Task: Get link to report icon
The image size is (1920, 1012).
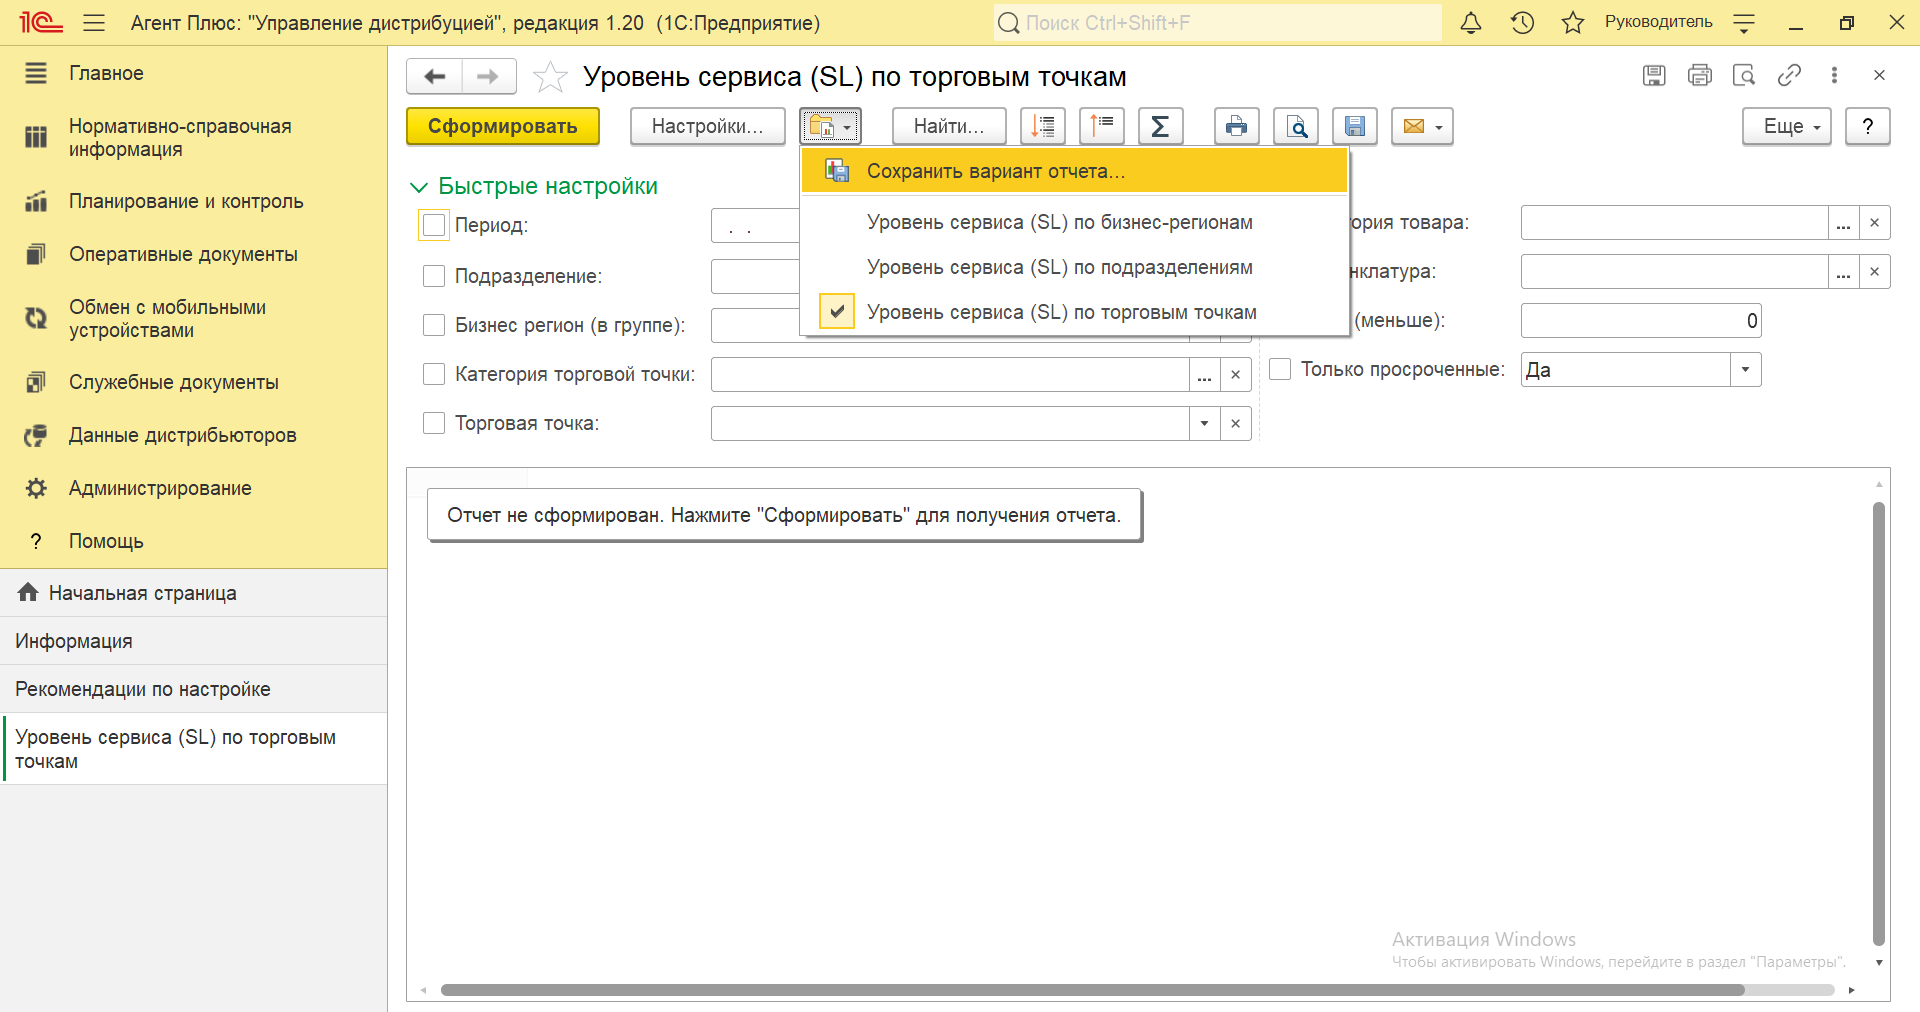Action: point(1789,75)
